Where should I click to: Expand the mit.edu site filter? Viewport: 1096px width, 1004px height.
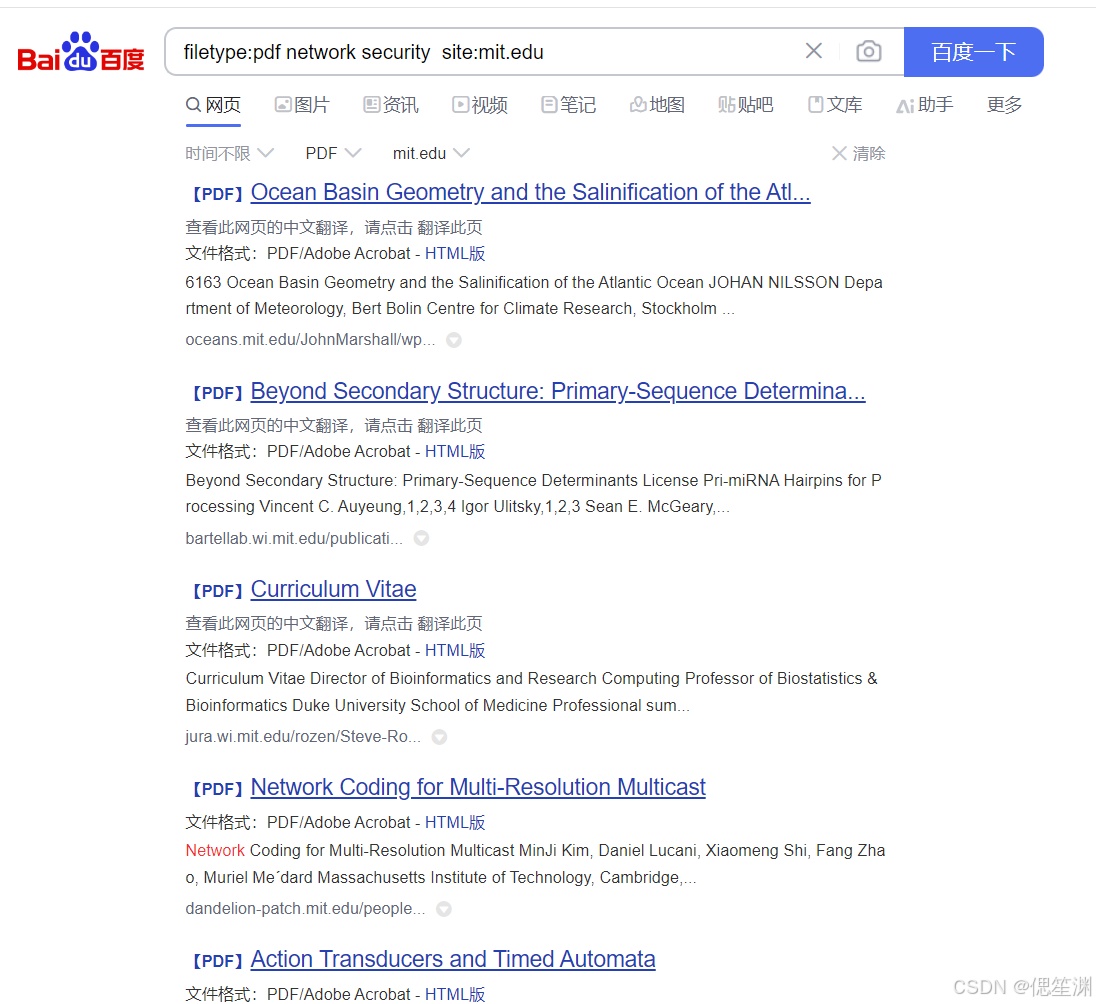click(x=431, y=153)
